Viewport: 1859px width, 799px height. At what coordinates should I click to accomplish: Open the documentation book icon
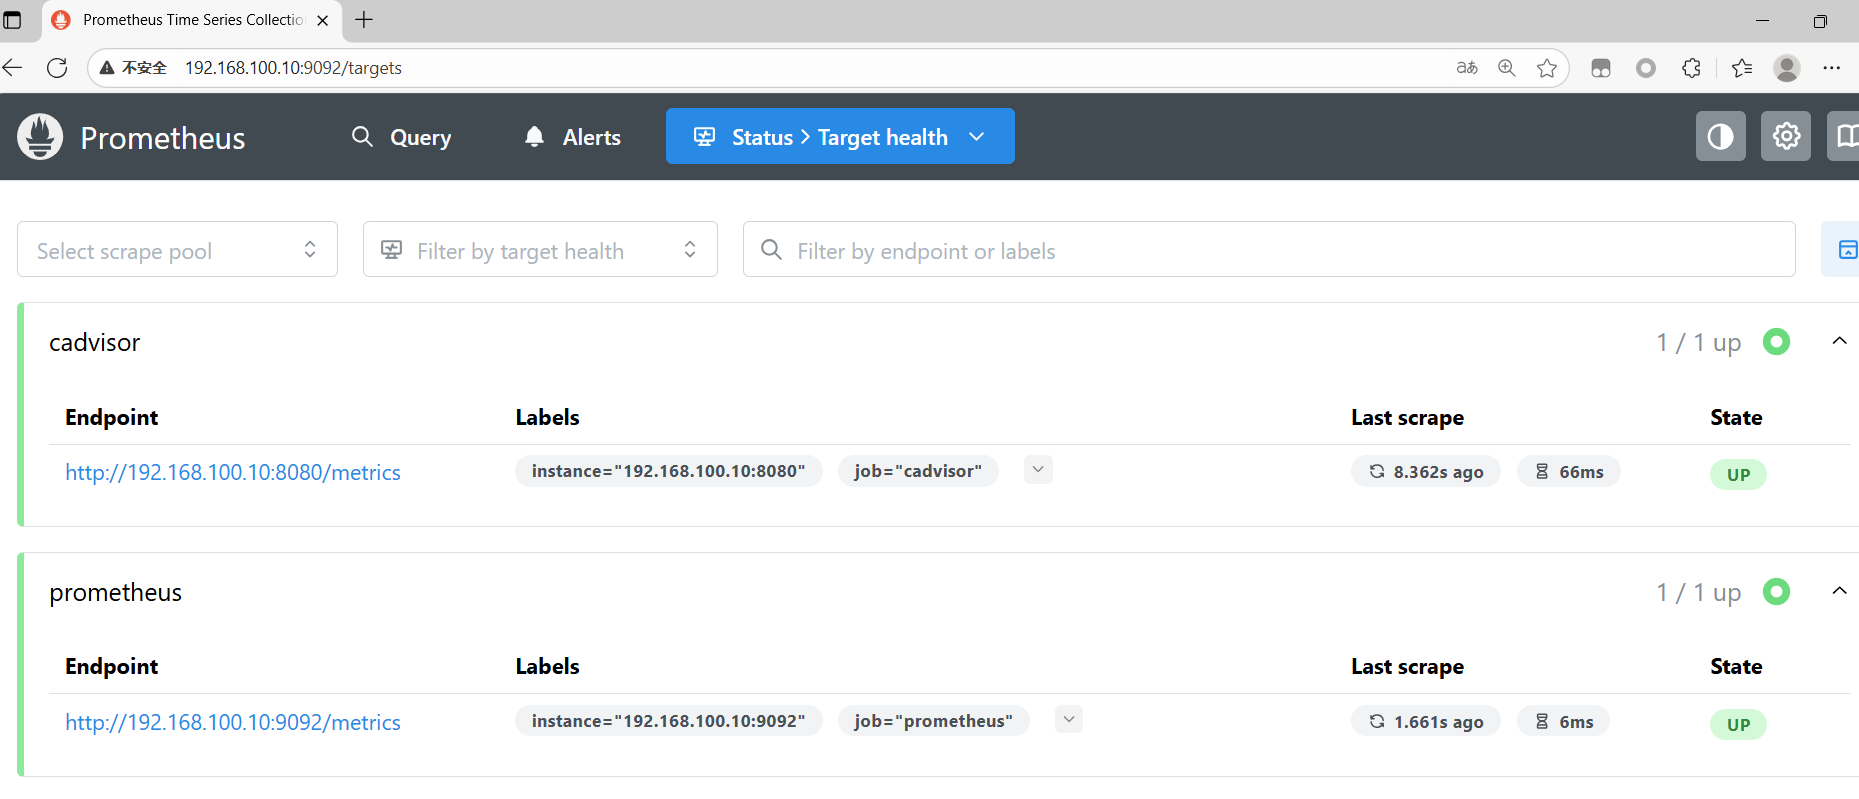(1846, 136)
